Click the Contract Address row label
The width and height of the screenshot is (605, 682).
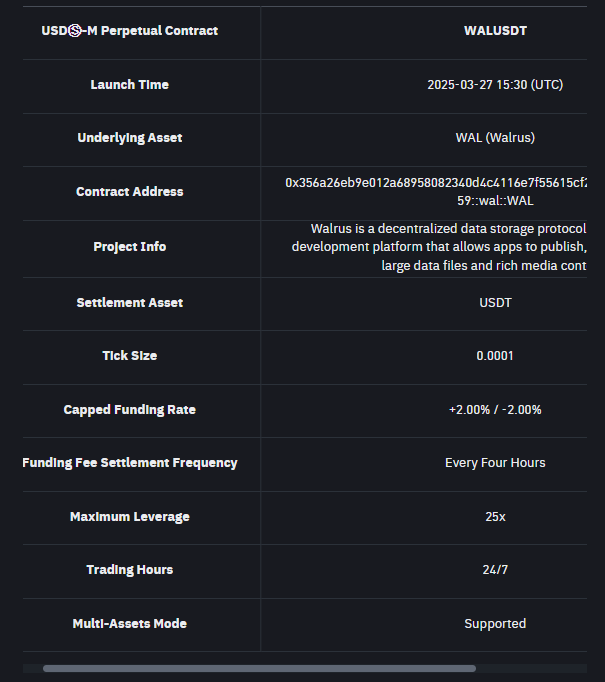click(130, 192)
